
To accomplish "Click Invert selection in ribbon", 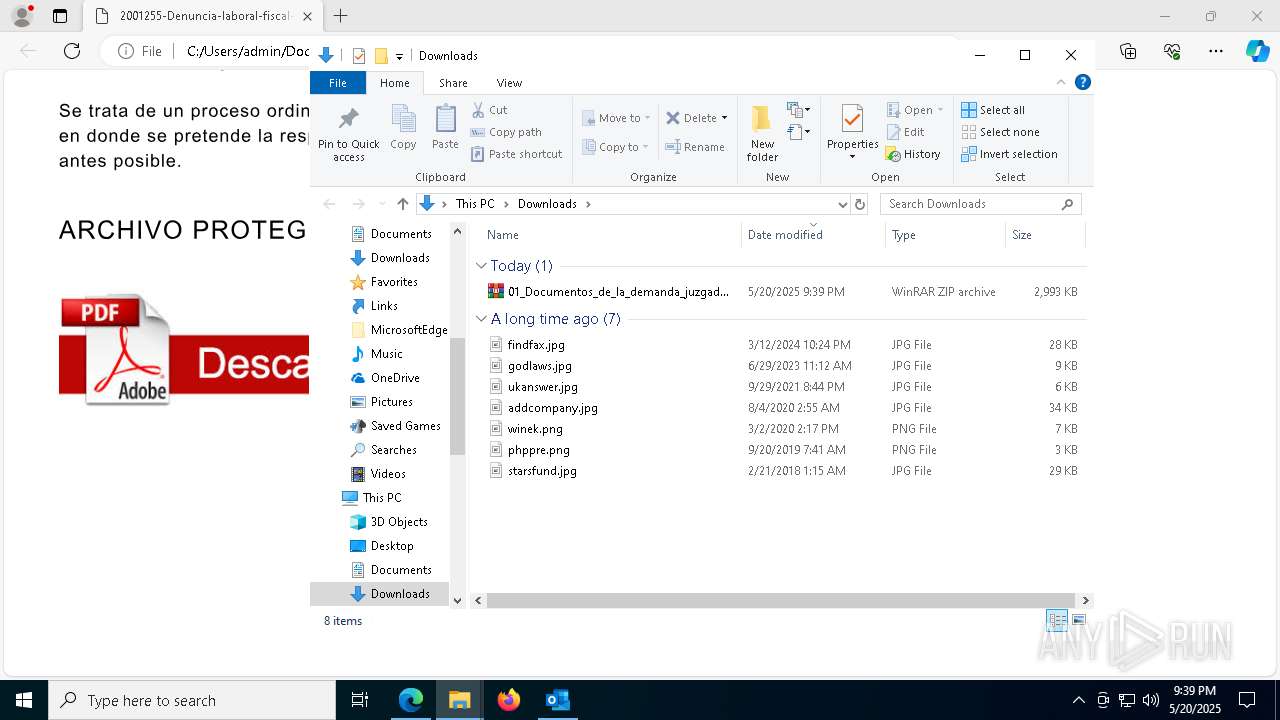I will [x=1009, y=154].
